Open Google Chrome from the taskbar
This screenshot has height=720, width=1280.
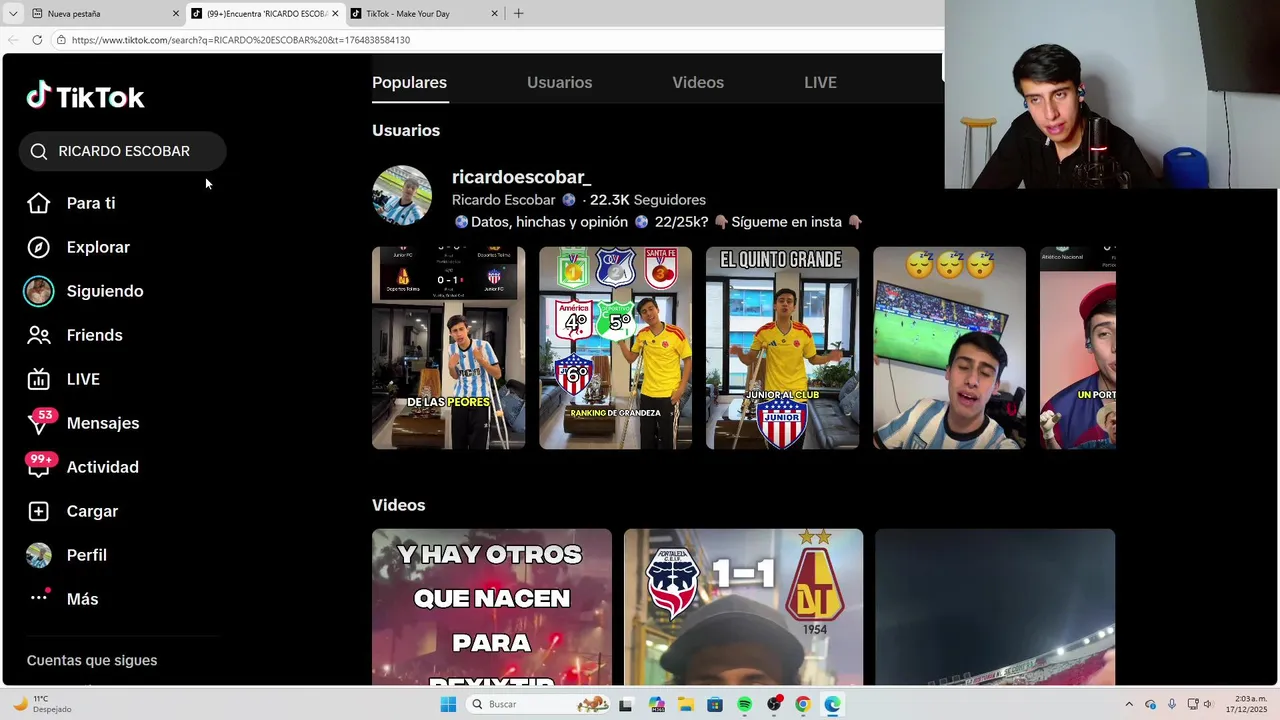(802, 704)
